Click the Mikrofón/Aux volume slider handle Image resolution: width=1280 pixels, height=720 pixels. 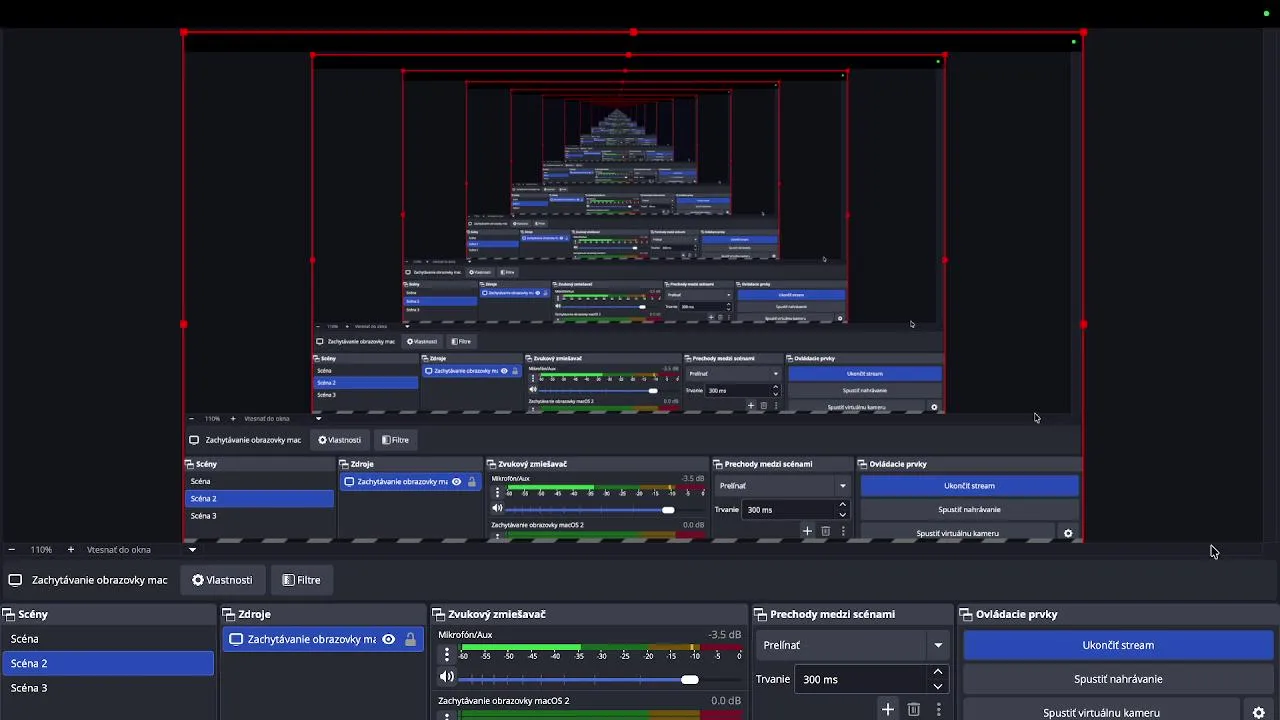coord(690,680)
